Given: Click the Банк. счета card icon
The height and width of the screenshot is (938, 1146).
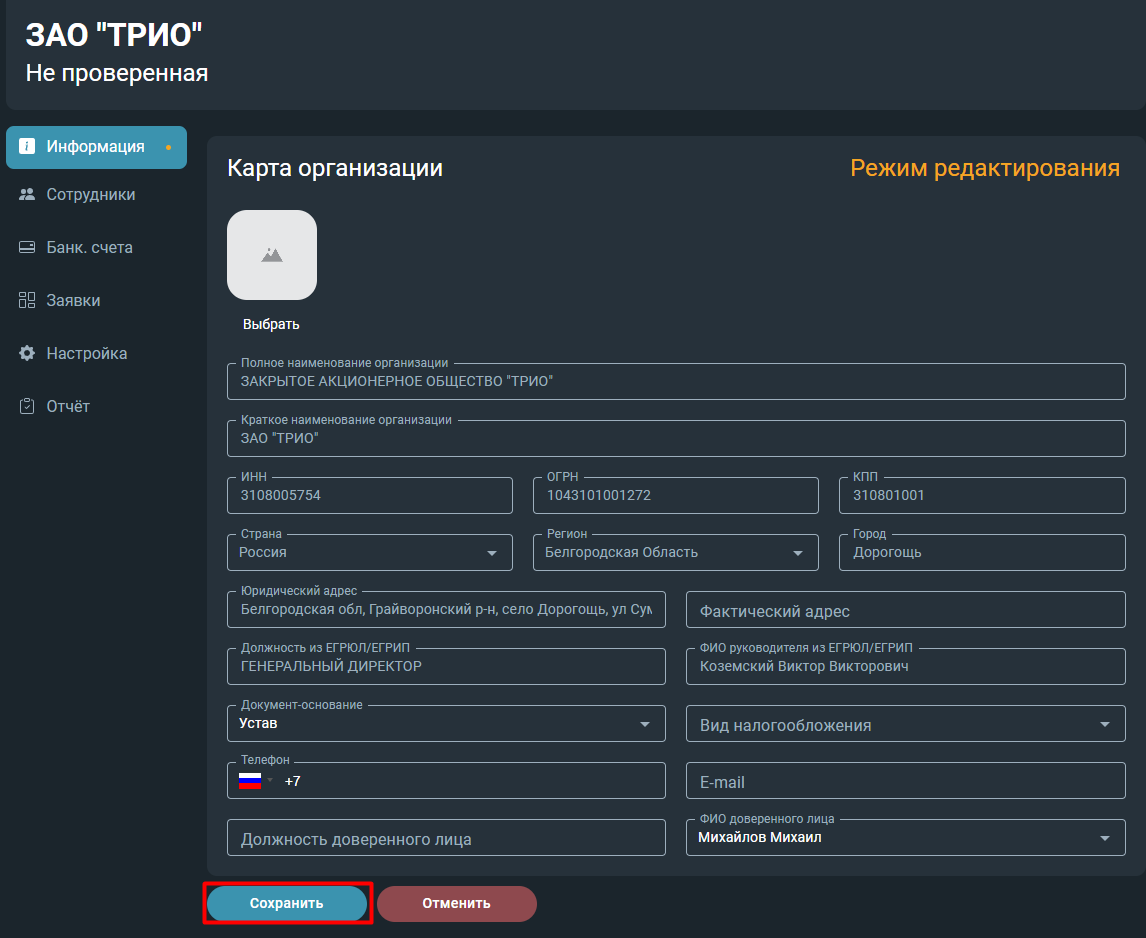Looking at the screenshot, I should pyautogui.click(x=27, y=247).
